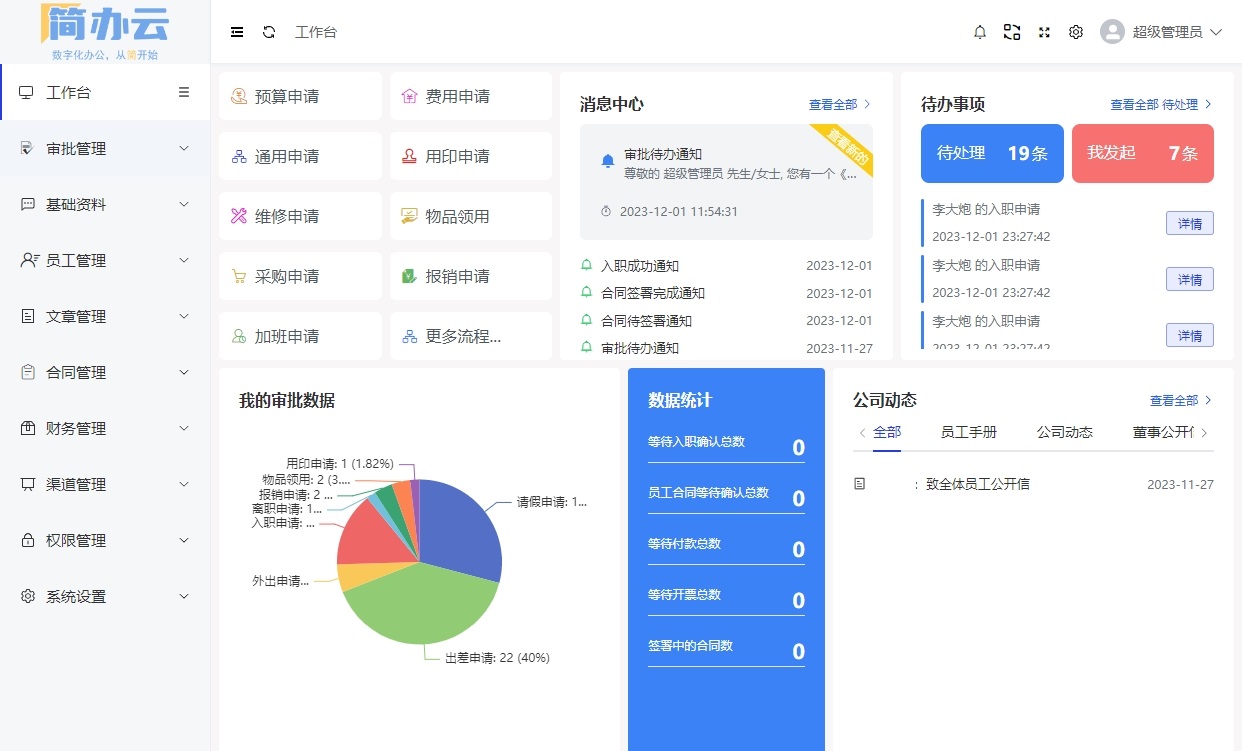Click the first 详情 button in 待办事项

[1189, 223]
